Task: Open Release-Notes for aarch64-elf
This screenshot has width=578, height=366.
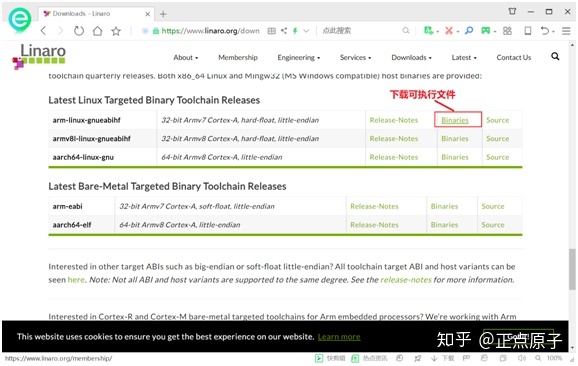Action: tap(374, 225)
